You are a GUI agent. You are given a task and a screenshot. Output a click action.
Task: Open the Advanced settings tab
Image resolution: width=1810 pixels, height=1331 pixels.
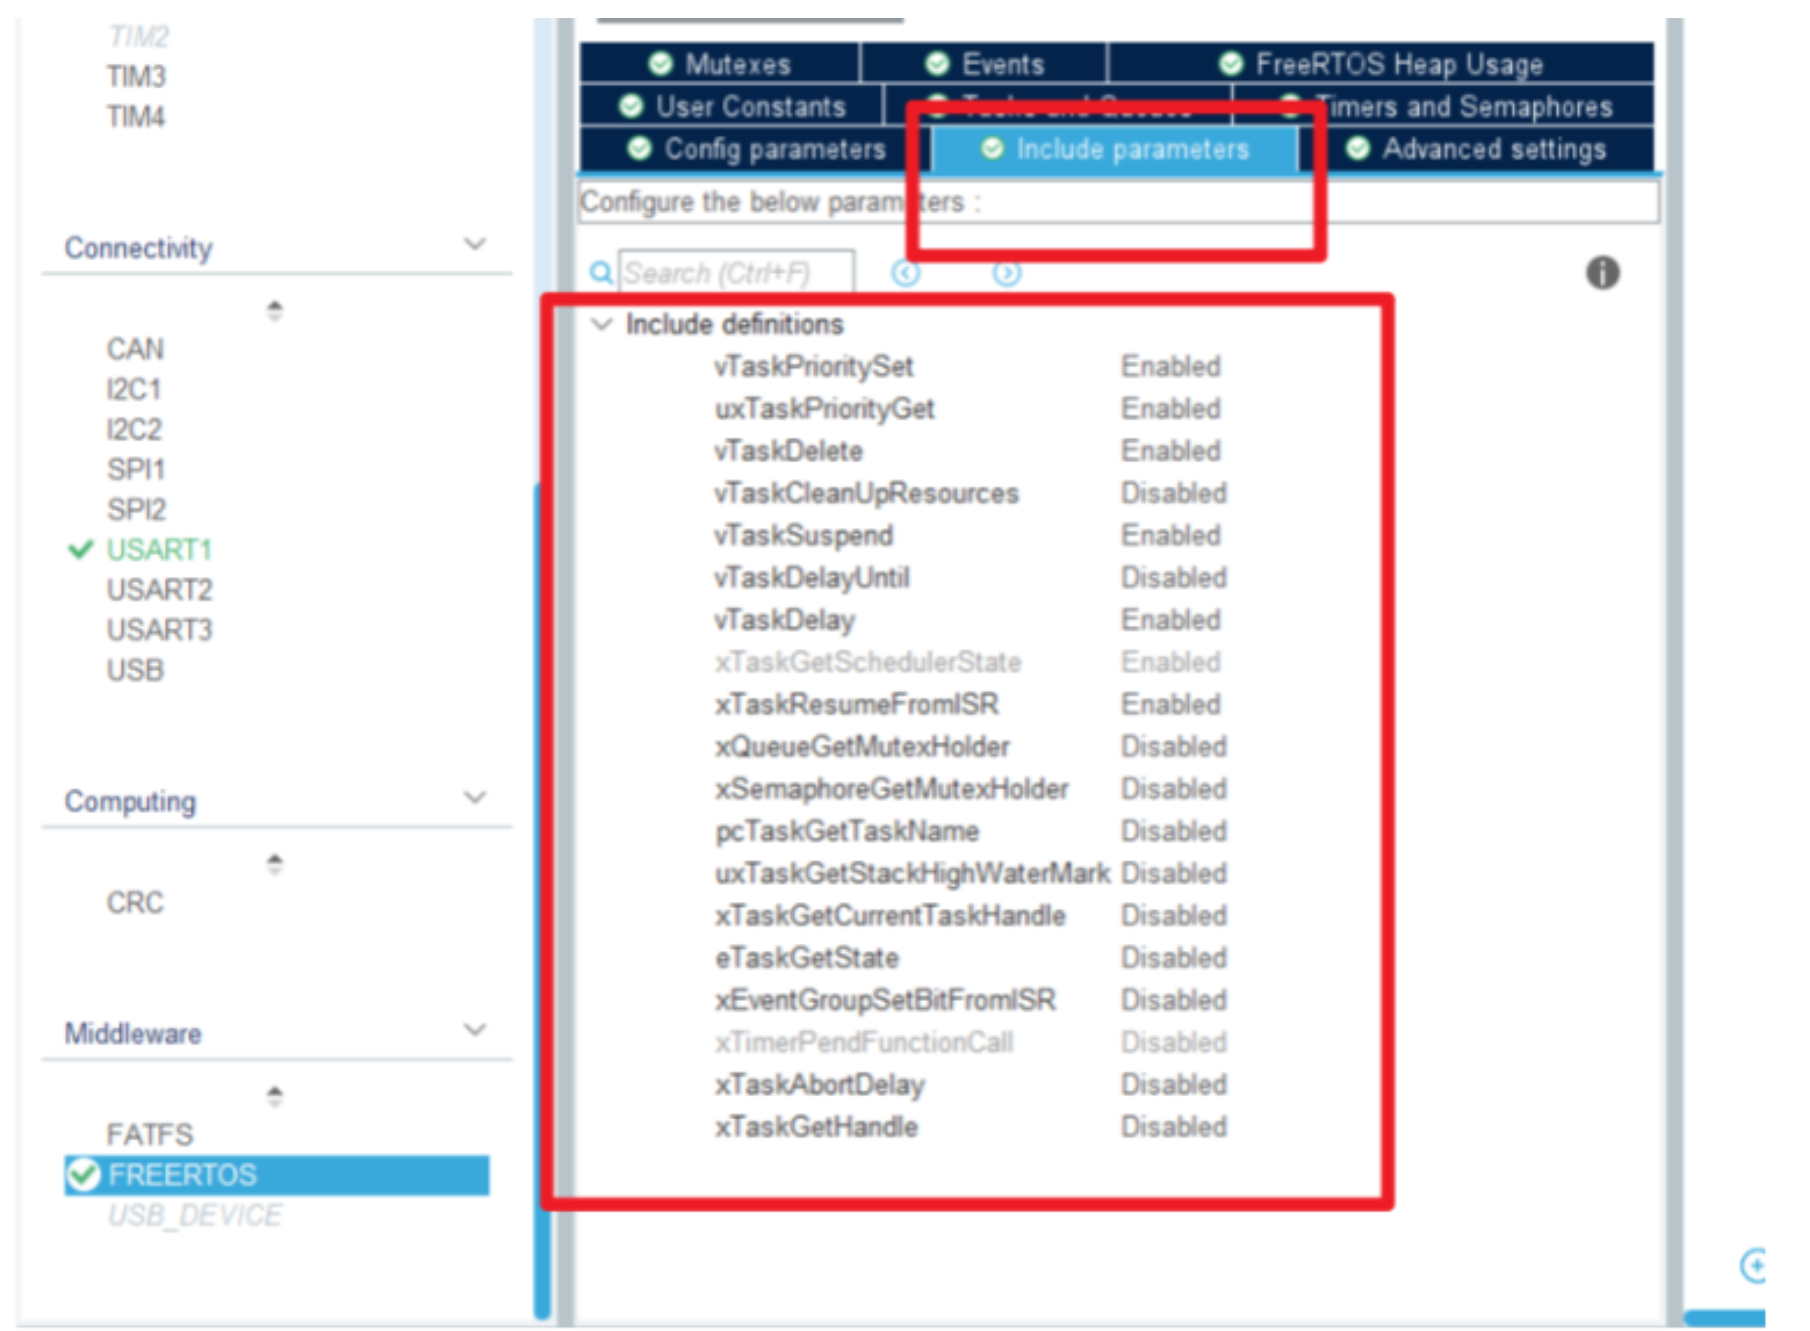(x=1477, y=149)
